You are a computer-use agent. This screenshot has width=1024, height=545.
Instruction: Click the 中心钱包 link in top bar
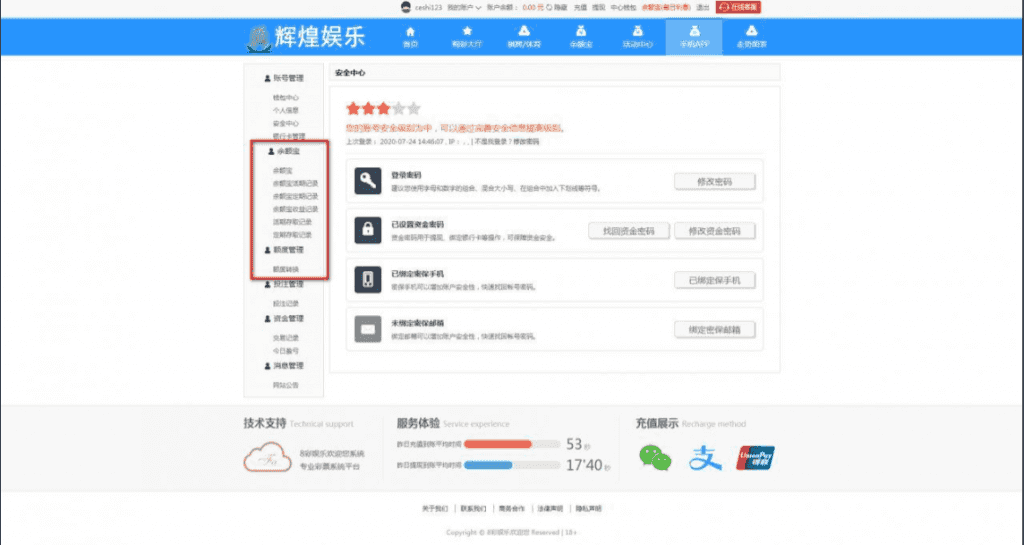[623, 7]
